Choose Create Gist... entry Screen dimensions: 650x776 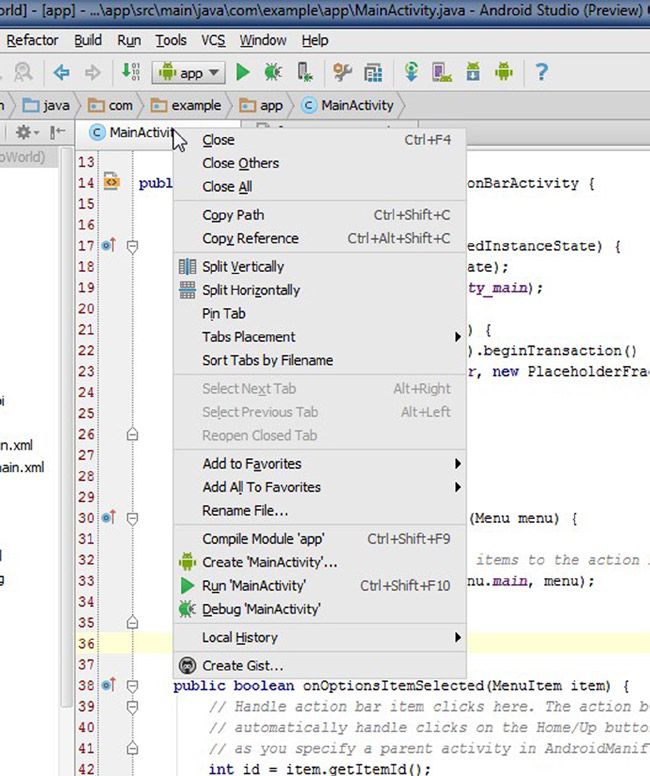coord(320,666)
